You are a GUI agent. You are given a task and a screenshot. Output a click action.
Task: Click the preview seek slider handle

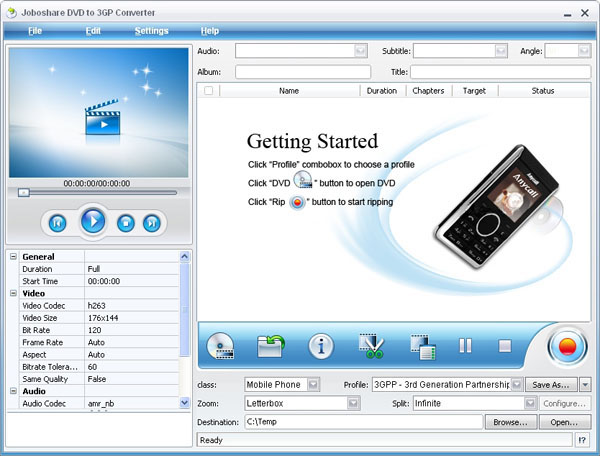point(24,192)
